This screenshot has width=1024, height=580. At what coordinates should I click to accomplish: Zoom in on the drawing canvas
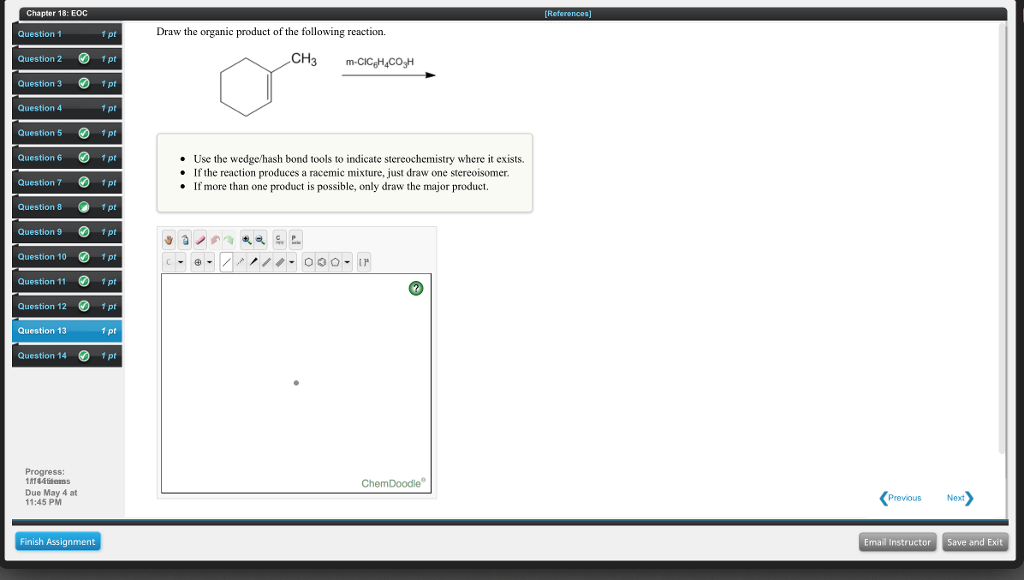point(246,239)
